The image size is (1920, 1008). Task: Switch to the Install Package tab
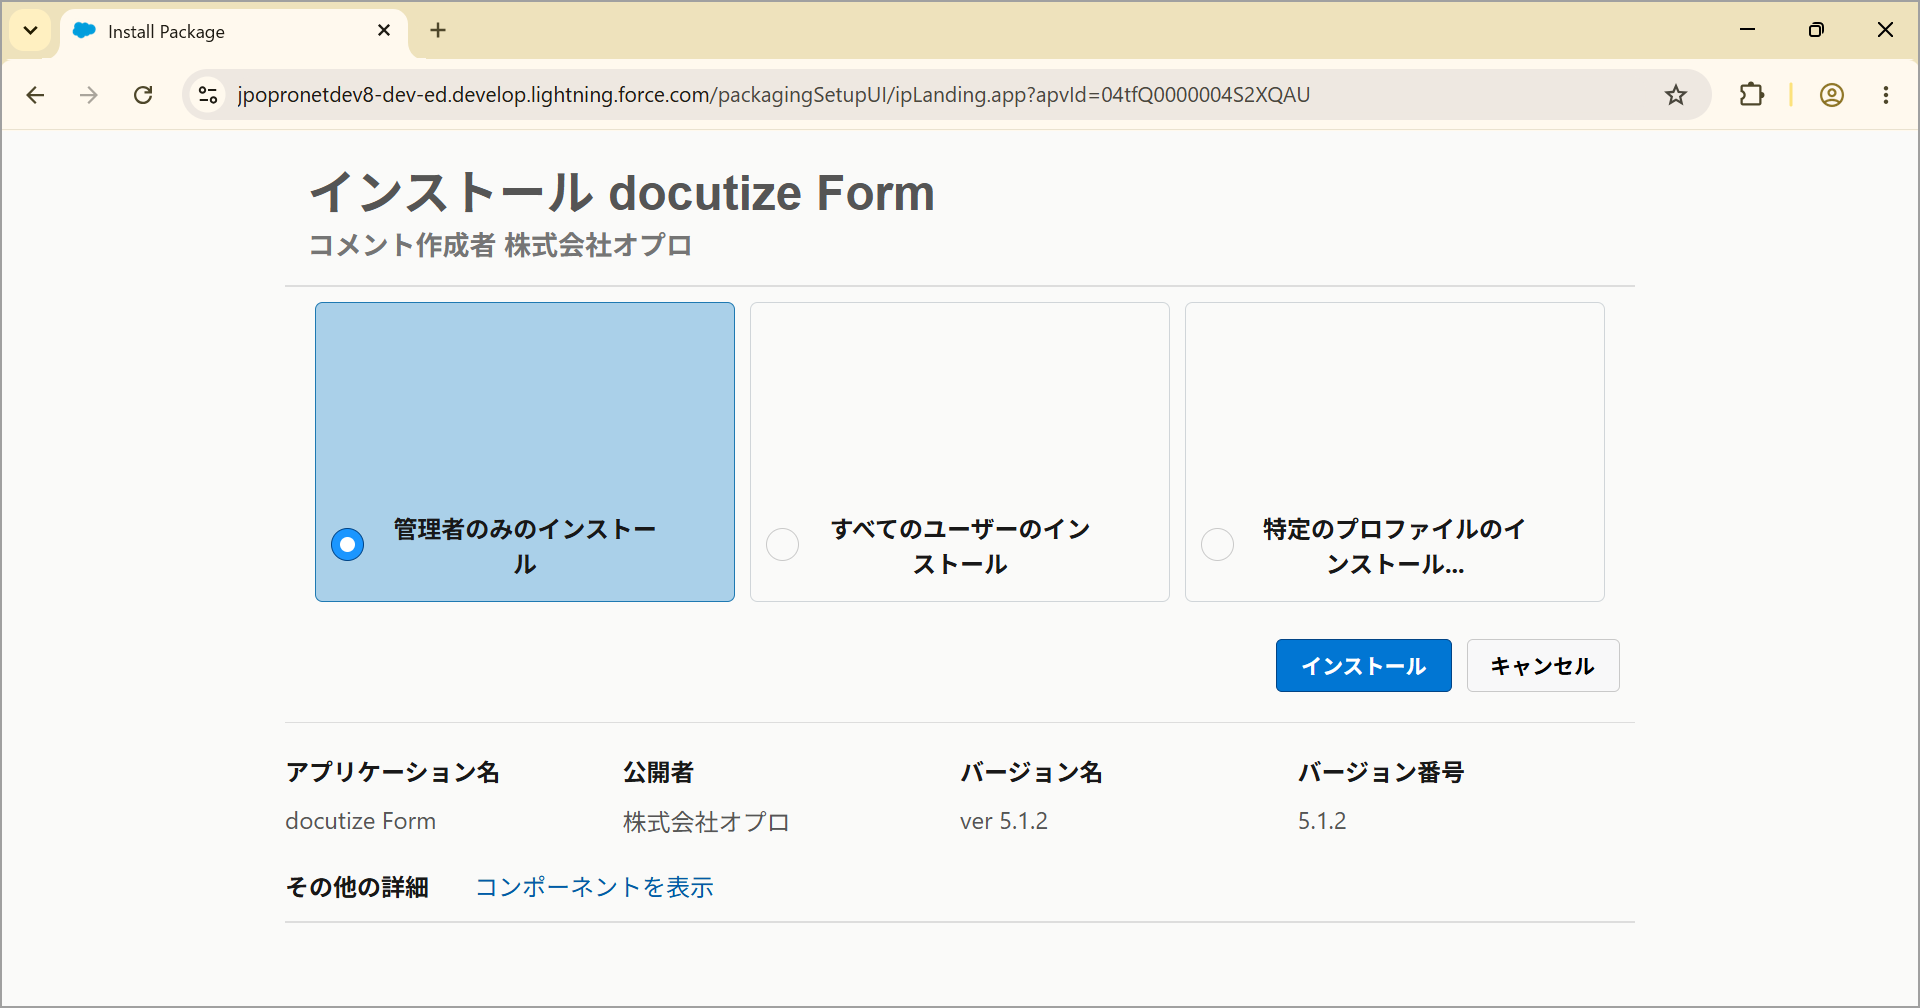click(234, 32)
